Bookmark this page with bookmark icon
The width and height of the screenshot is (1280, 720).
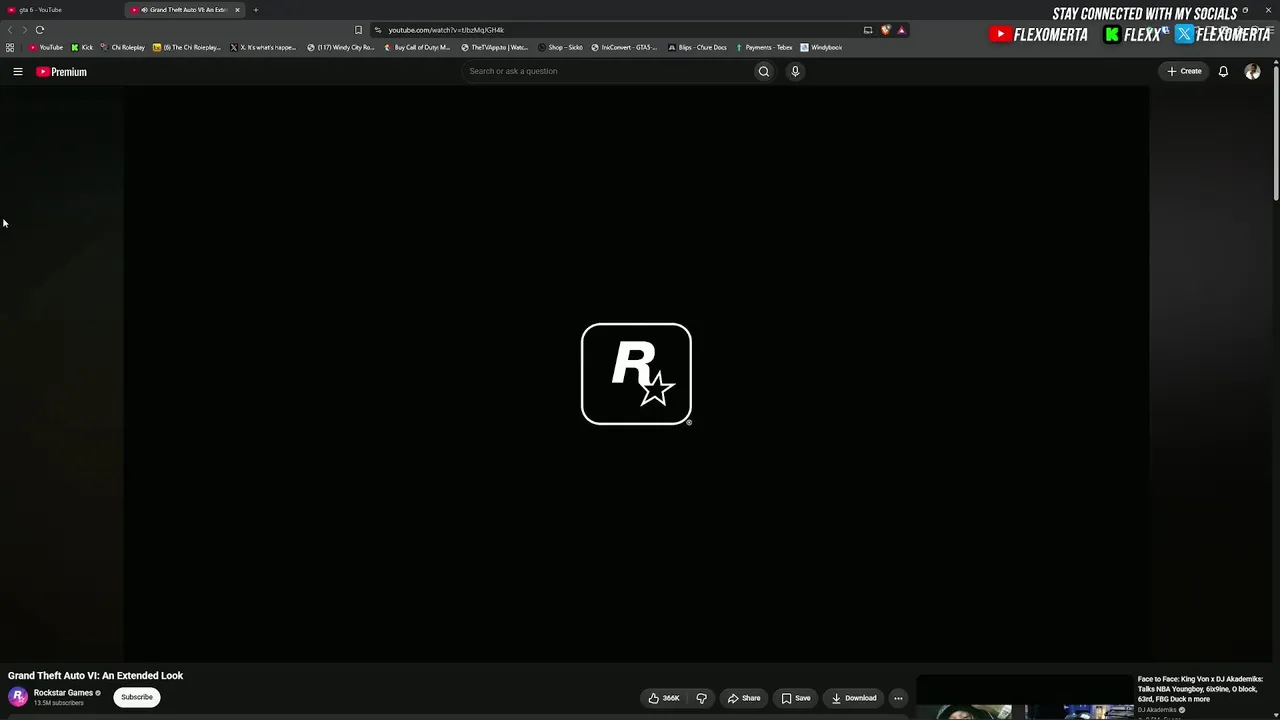358,30
